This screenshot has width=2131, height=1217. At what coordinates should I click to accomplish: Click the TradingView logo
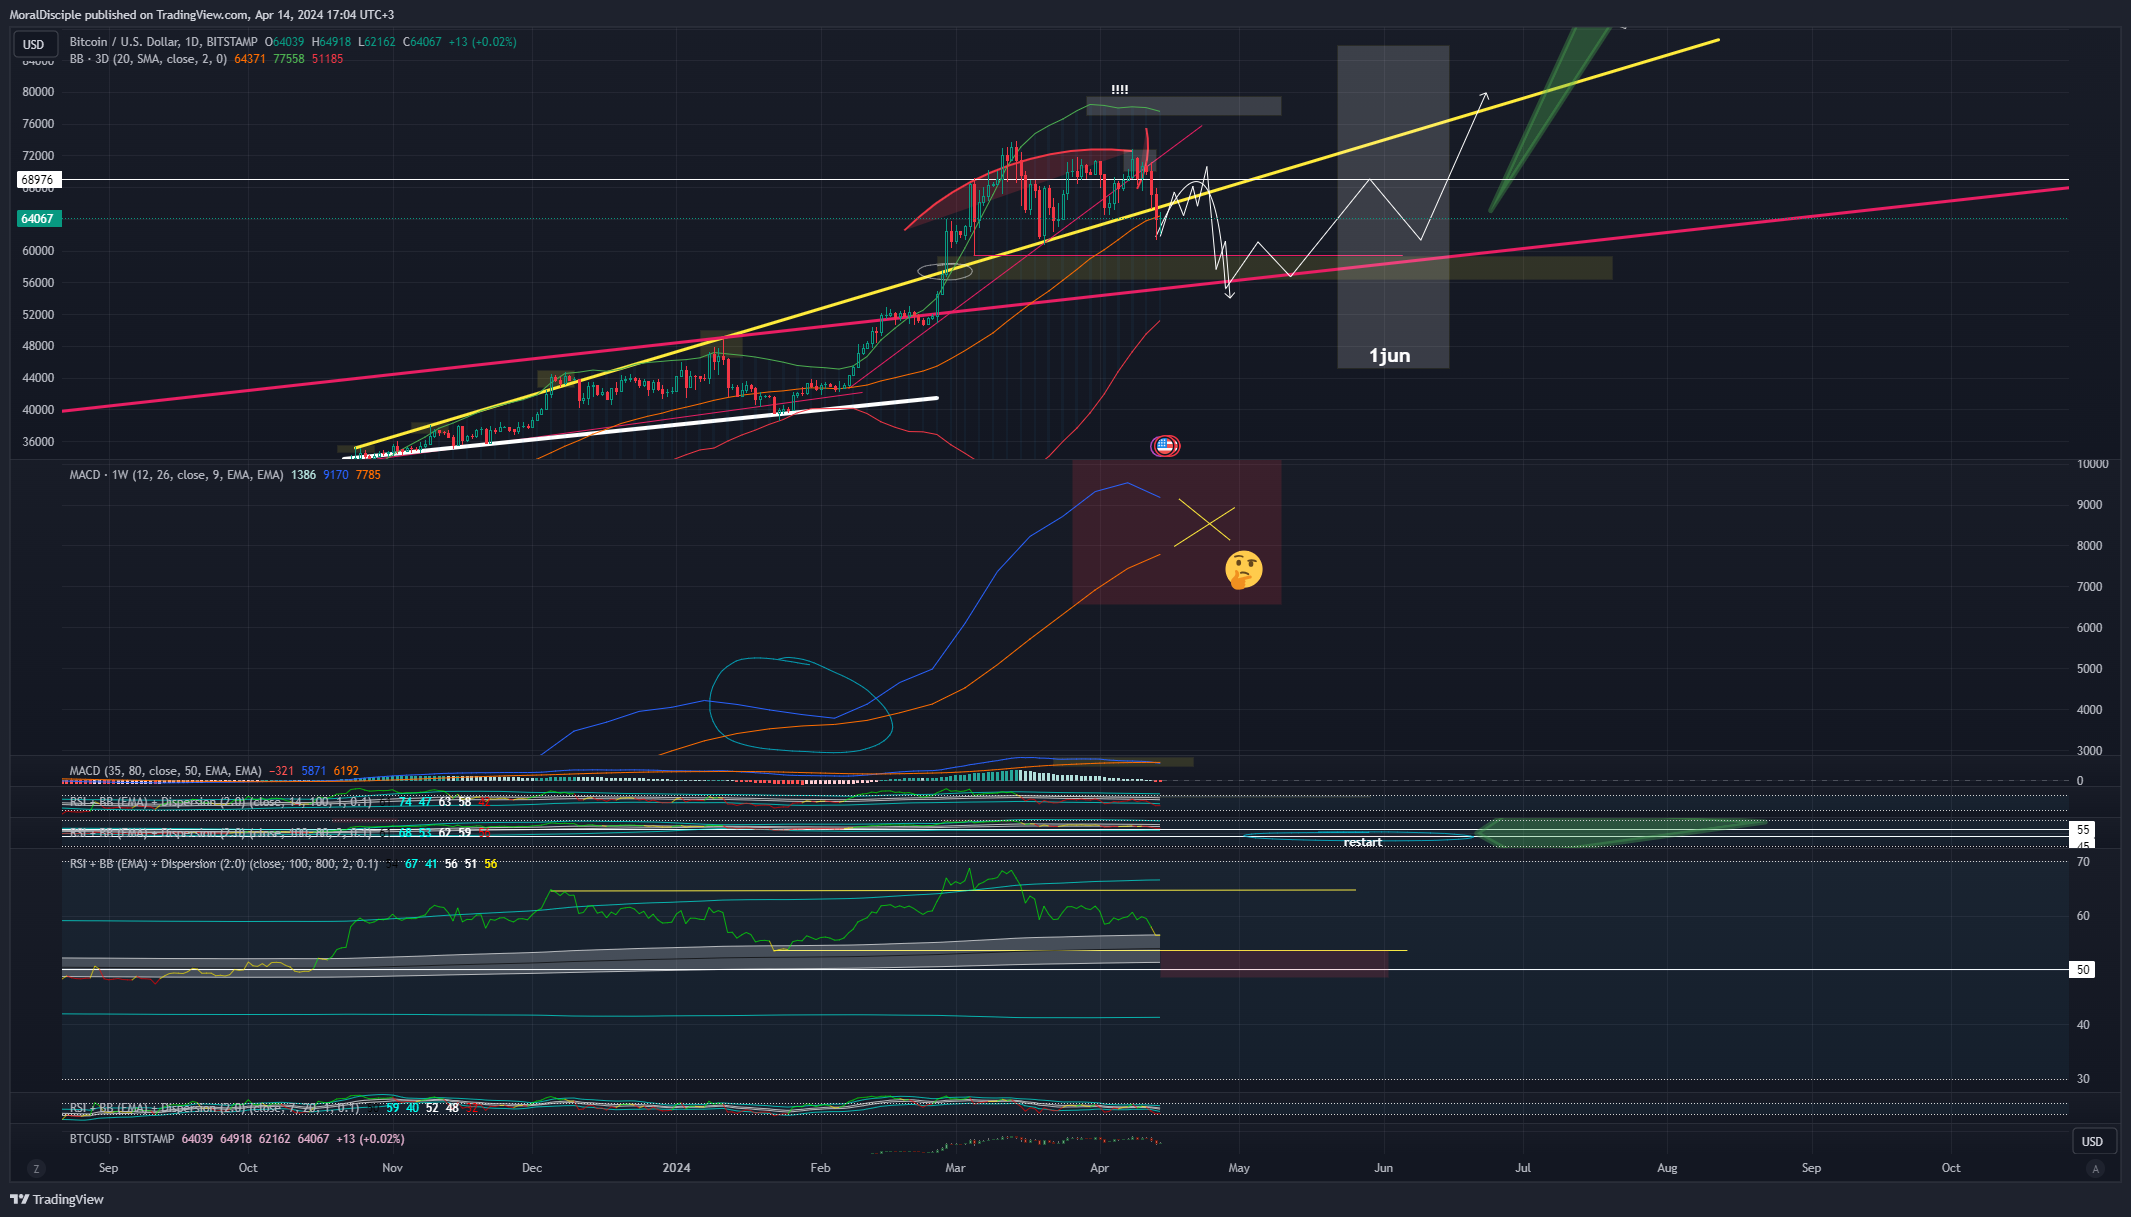57,1199
